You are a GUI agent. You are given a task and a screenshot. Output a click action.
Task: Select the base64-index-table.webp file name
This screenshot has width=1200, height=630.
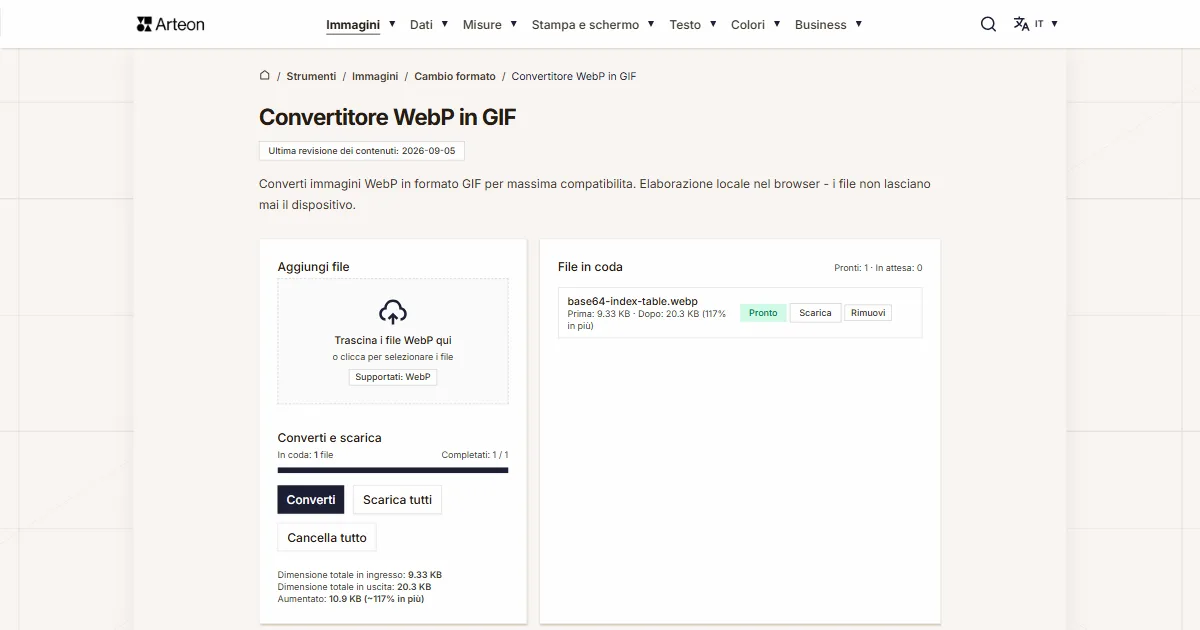point(633,301)
